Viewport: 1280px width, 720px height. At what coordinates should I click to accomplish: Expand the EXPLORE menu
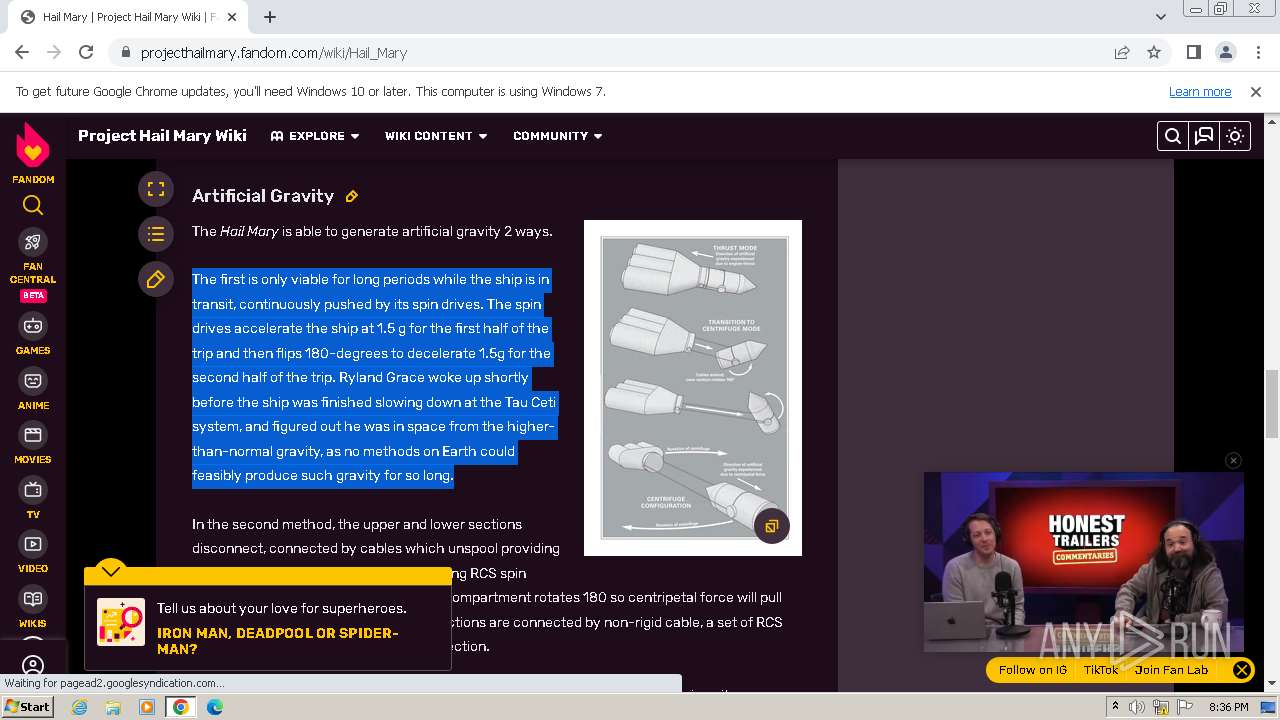[x=315, y=136]
